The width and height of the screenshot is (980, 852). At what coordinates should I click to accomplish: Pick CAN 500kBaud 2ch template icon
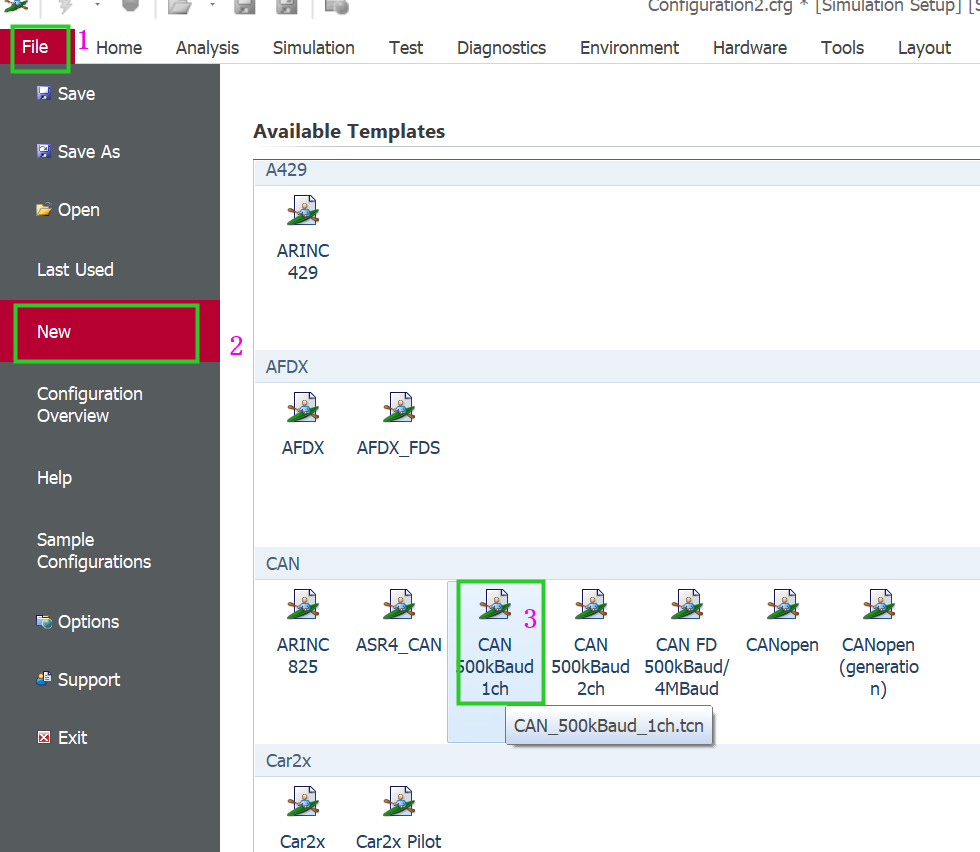pos(591,604)
